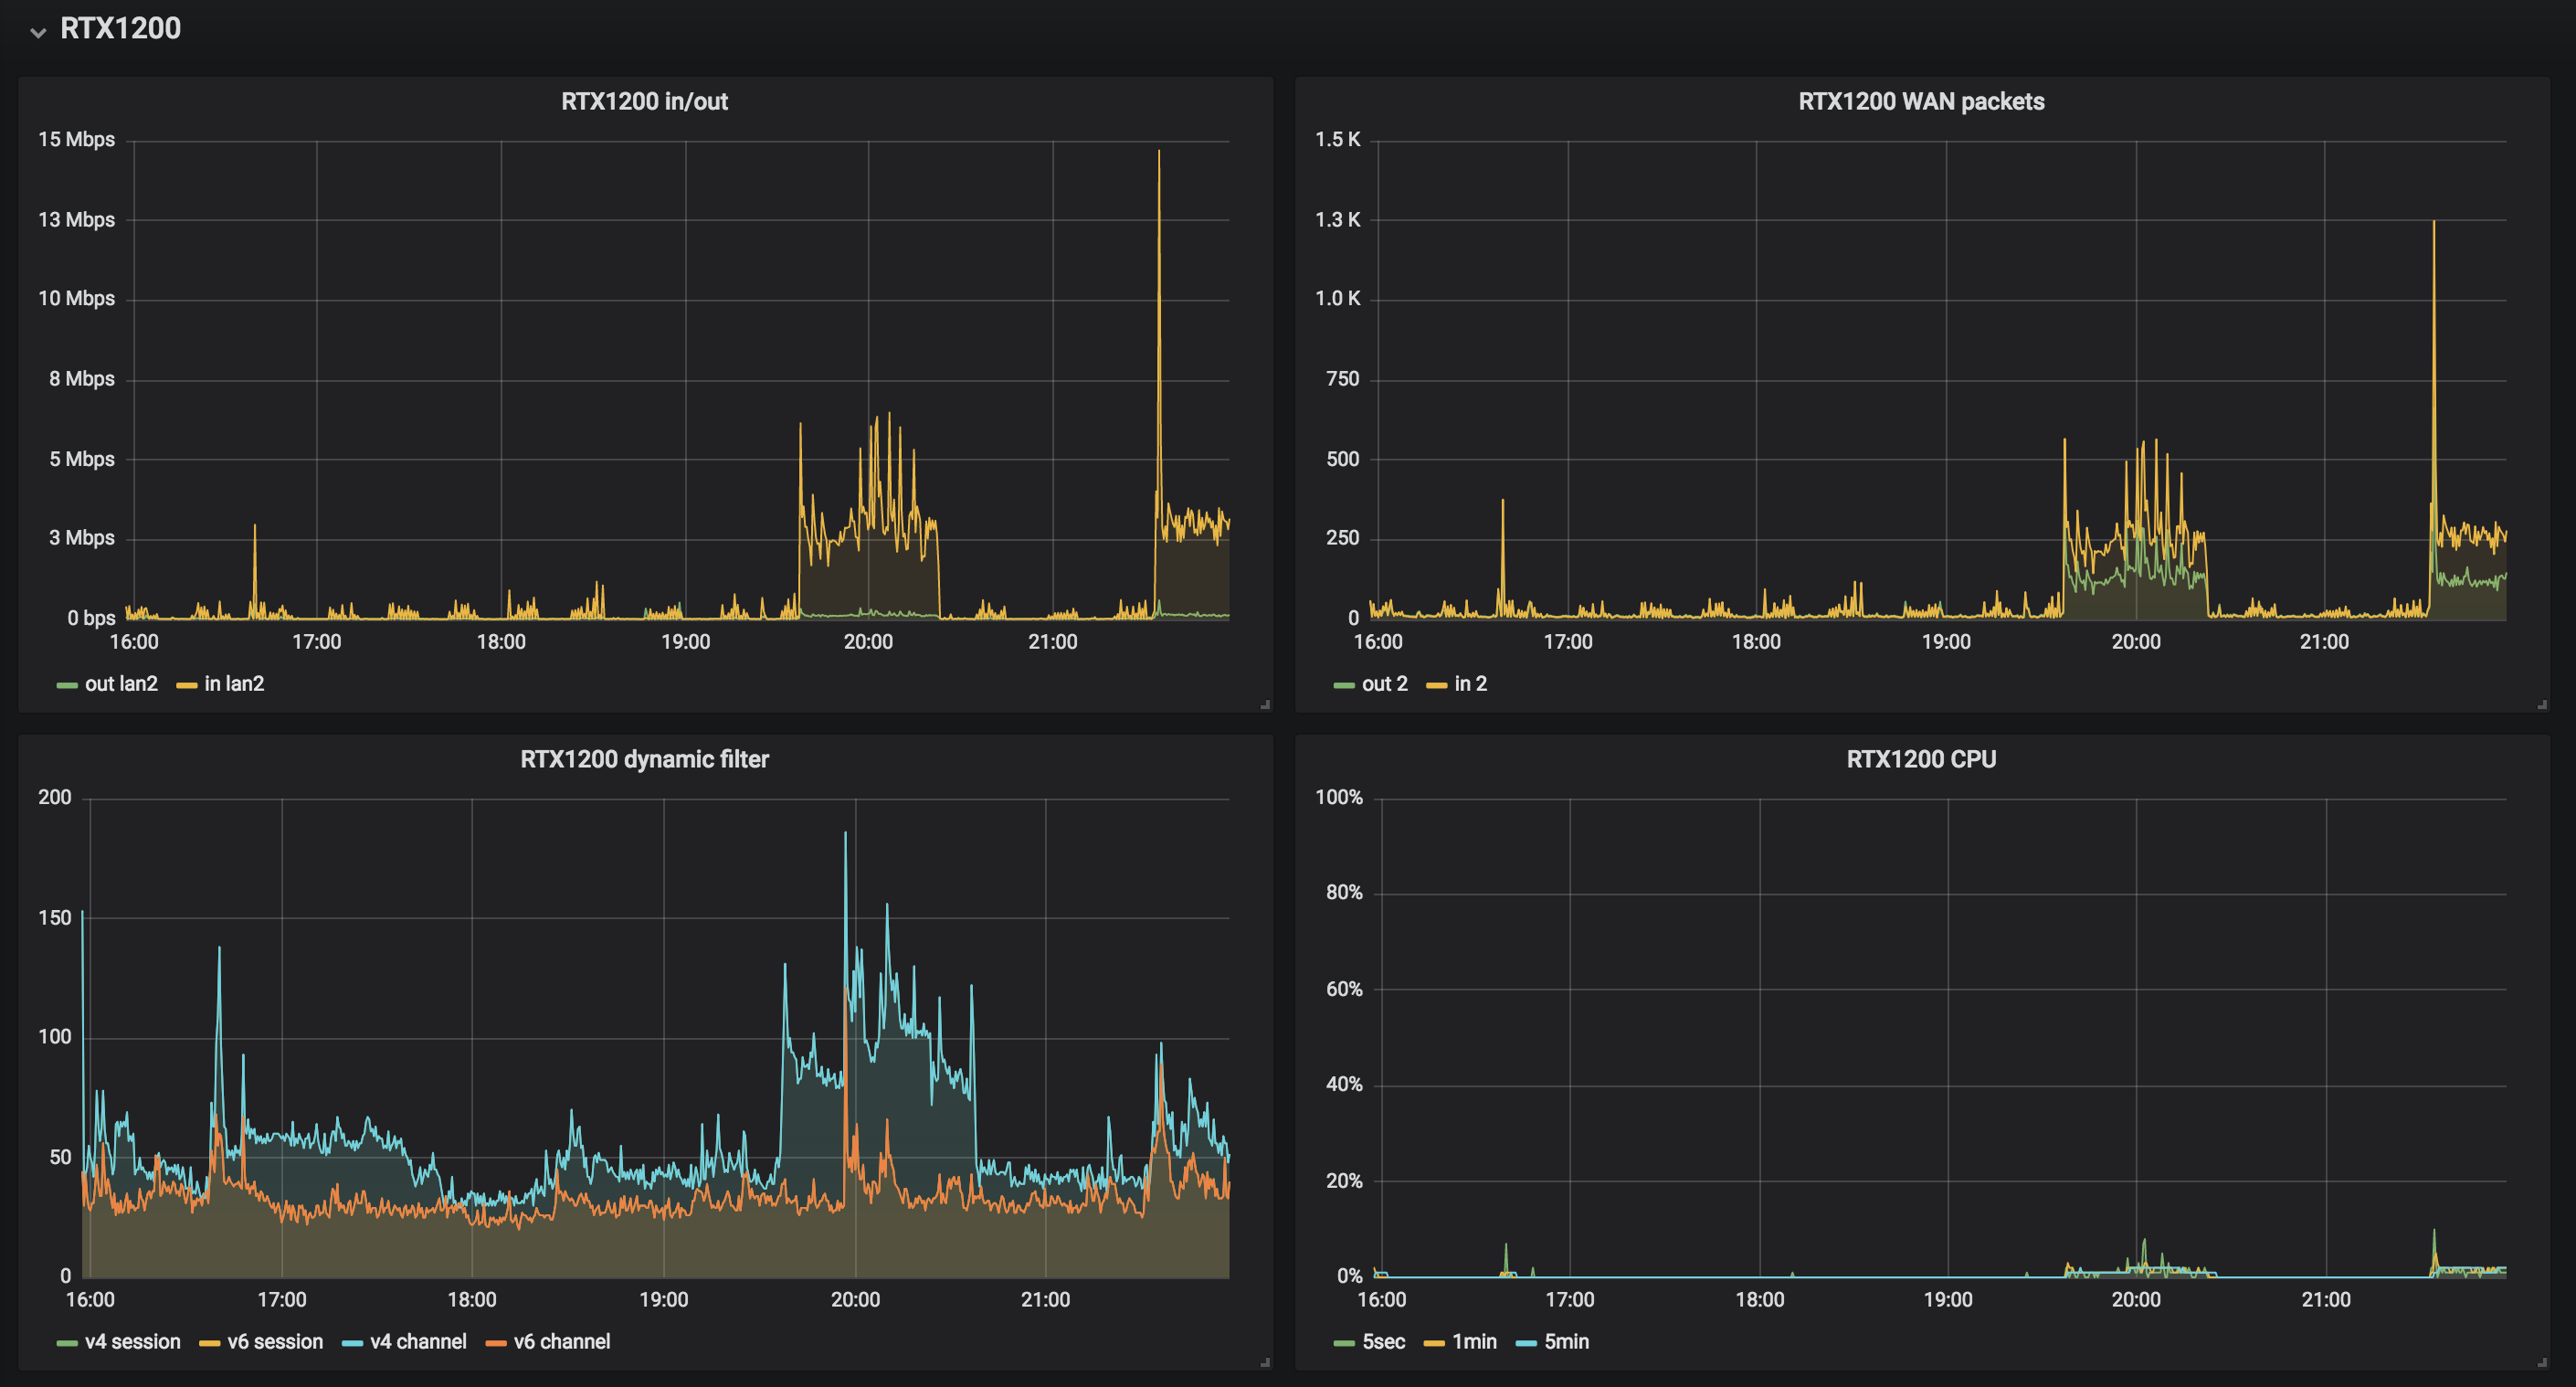The height and width of the screenshot is (1387, 2576).
Task: Toggle the in 2 legend series
Action: pyautogui.click(x=1470, y=684)
